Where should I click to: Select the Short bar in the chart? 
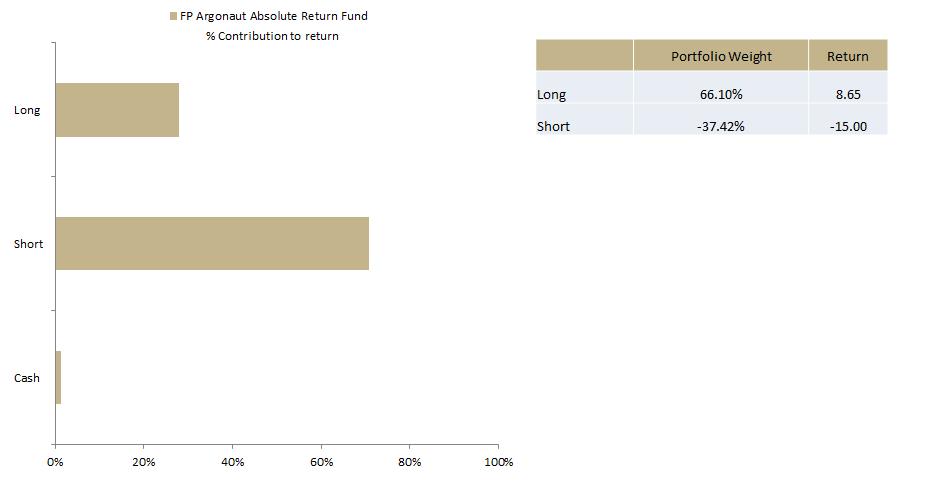point(212,243)
